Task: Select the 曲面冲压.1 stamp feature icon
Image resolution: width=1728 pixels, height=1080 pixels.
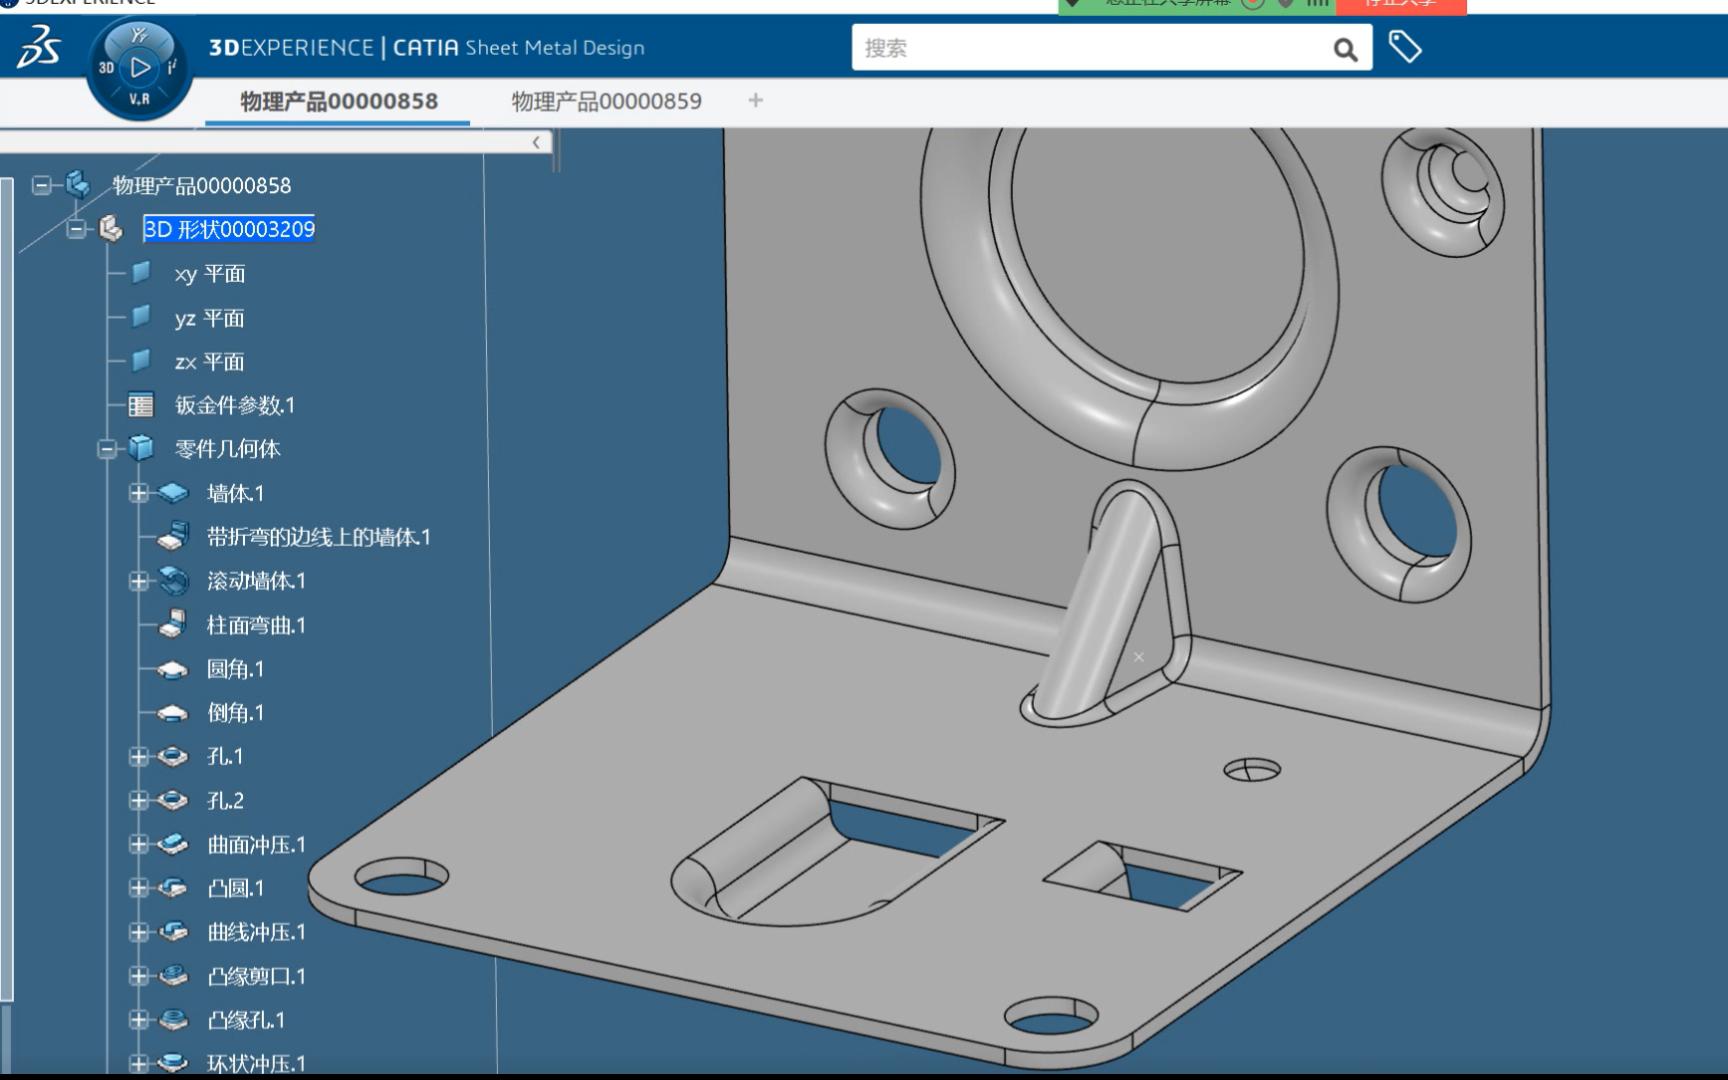Action: click(x=173, y=845)
